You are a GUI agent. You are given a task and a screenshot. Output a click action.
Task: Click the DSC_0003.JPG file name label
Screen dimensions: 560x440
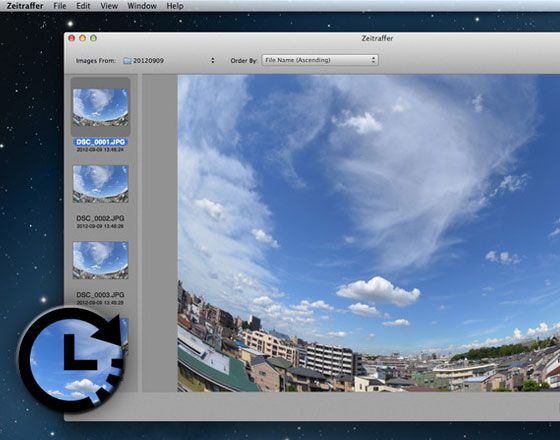100,295
